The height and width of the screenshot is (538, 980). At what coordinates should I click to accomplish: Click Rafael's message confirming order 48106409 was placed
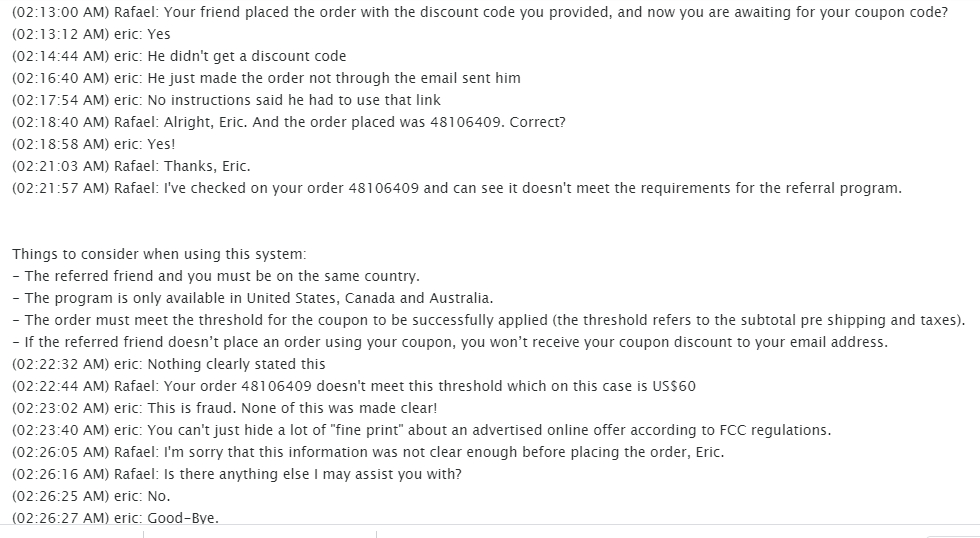tap(289, 122)
